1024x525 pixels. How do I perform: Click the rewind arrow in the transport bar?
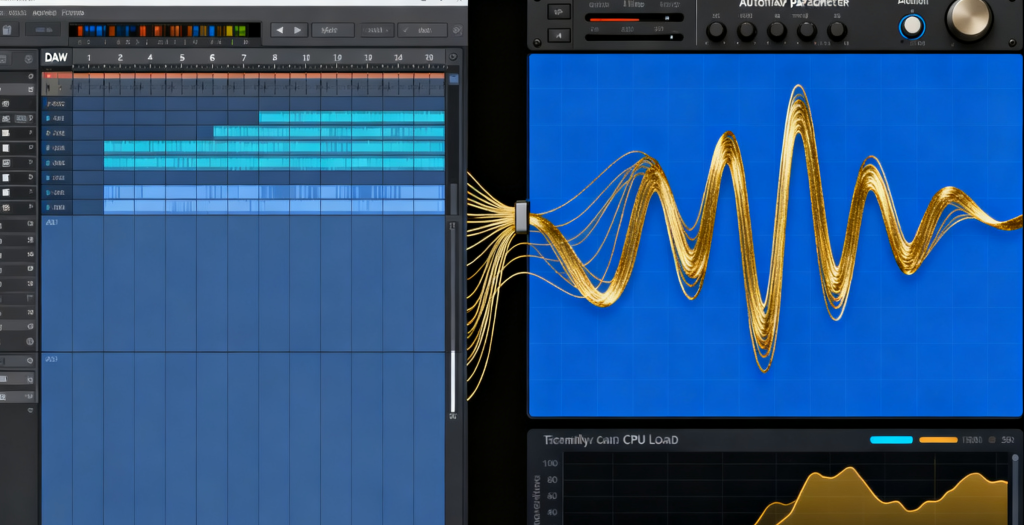click(279, 30)
